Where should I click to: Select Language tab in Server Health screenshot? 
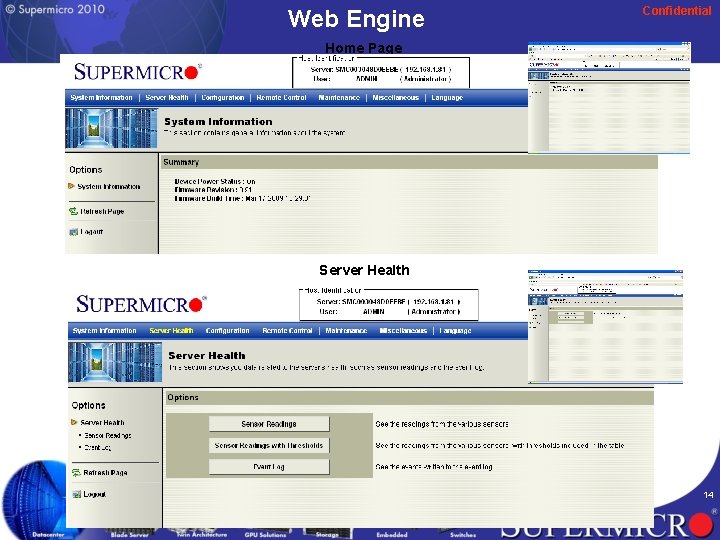(455, 331)
